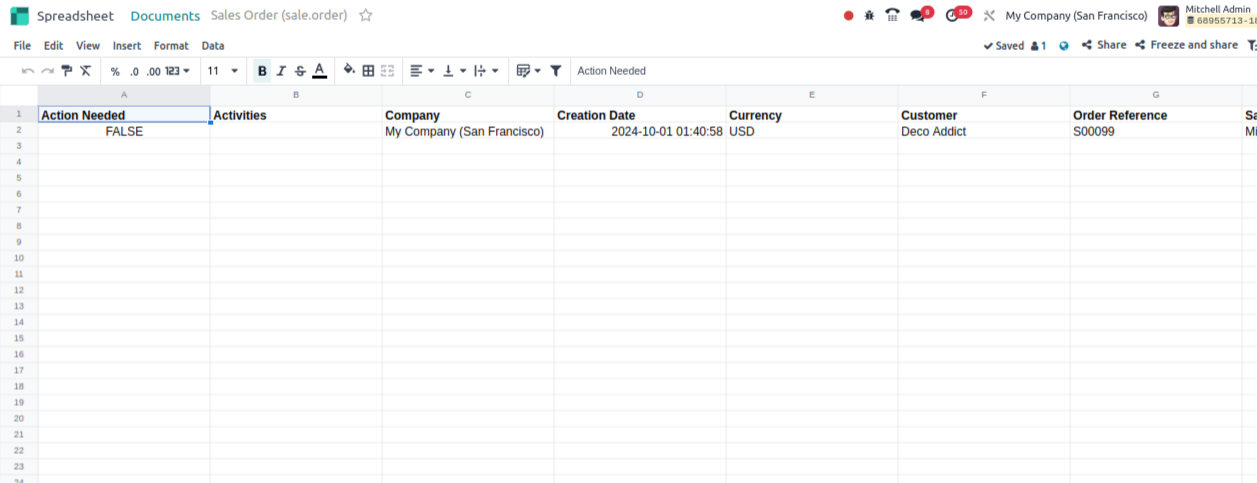Click the paint format brush icon
1257x483 pixels.
tap(67, 71)
